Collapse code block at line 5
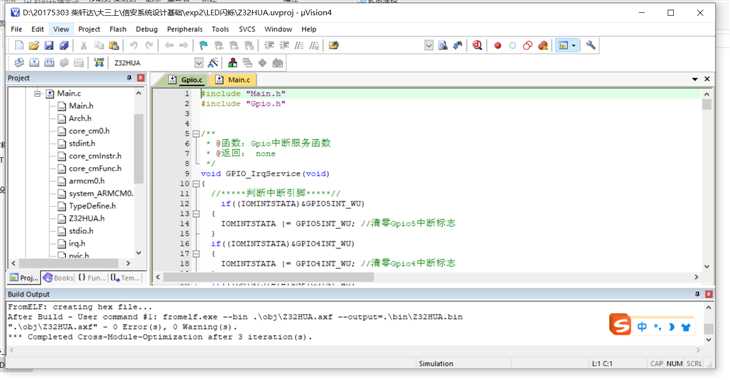This screenshot has height=380, width=730. 196,134
